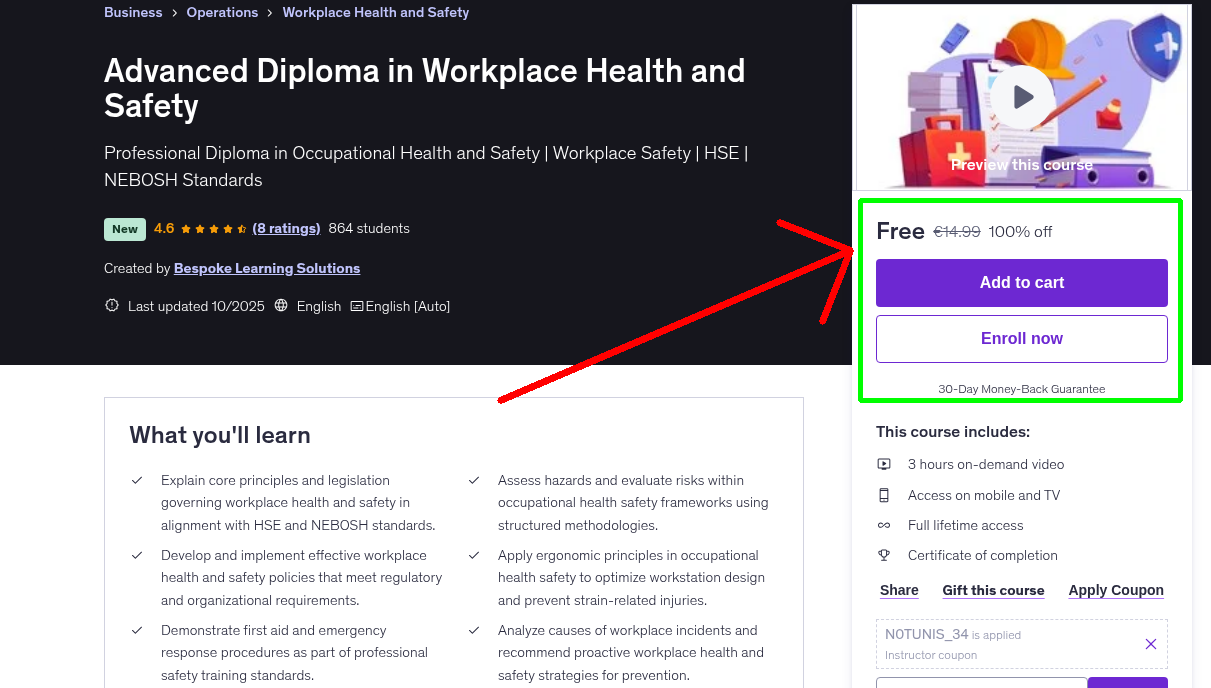This screenshot has width=1211, height=688.
Task: Click the on-demand video icon
Action: (x=884, y=464)
